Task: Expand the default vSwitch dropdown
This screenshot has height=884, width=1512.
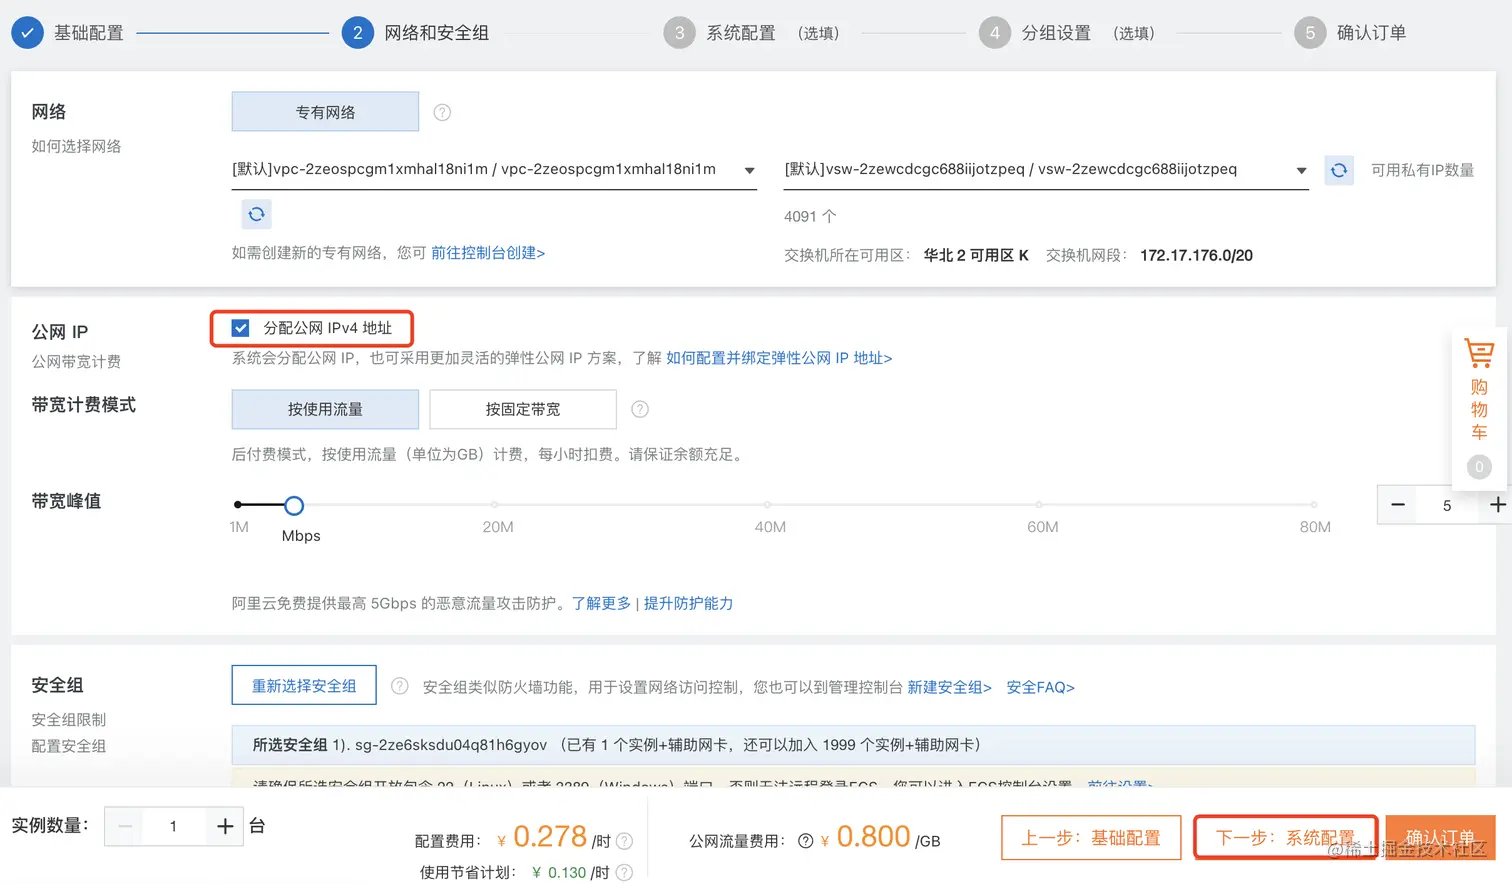Action: pos(1046,170)
